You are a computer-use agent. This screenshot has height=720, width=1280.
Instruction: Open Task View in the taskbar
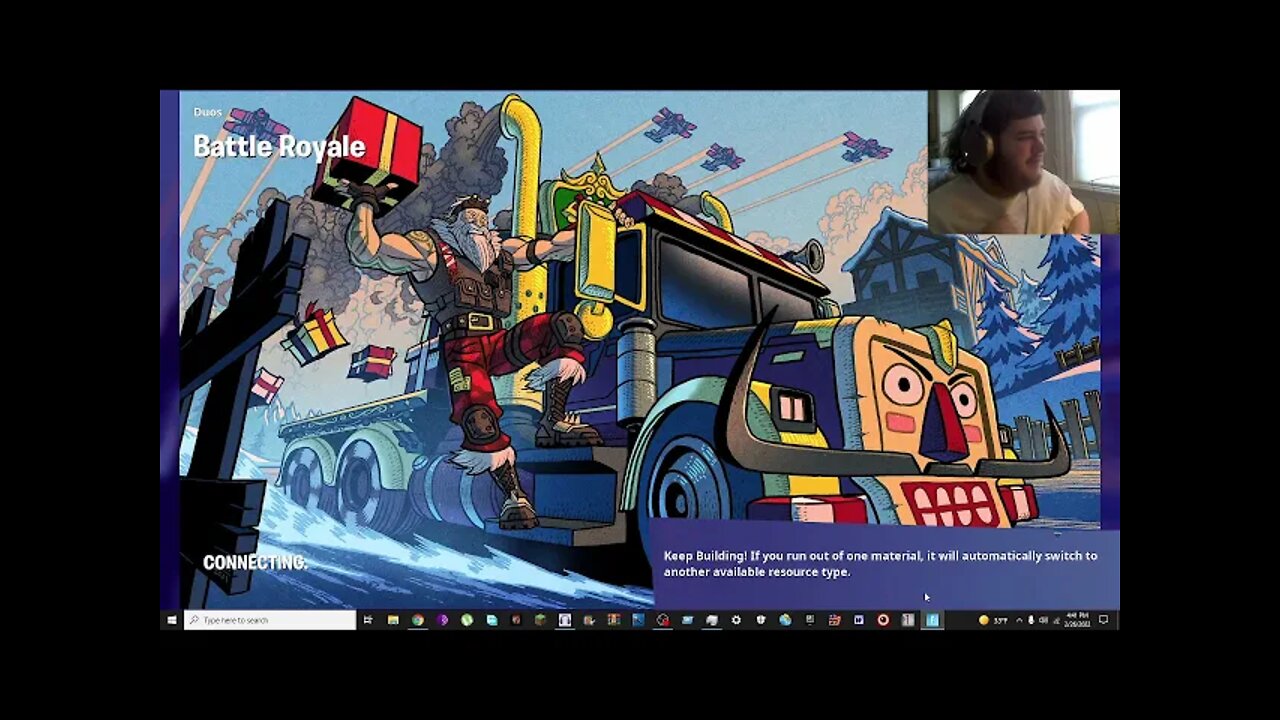[368, 620]
